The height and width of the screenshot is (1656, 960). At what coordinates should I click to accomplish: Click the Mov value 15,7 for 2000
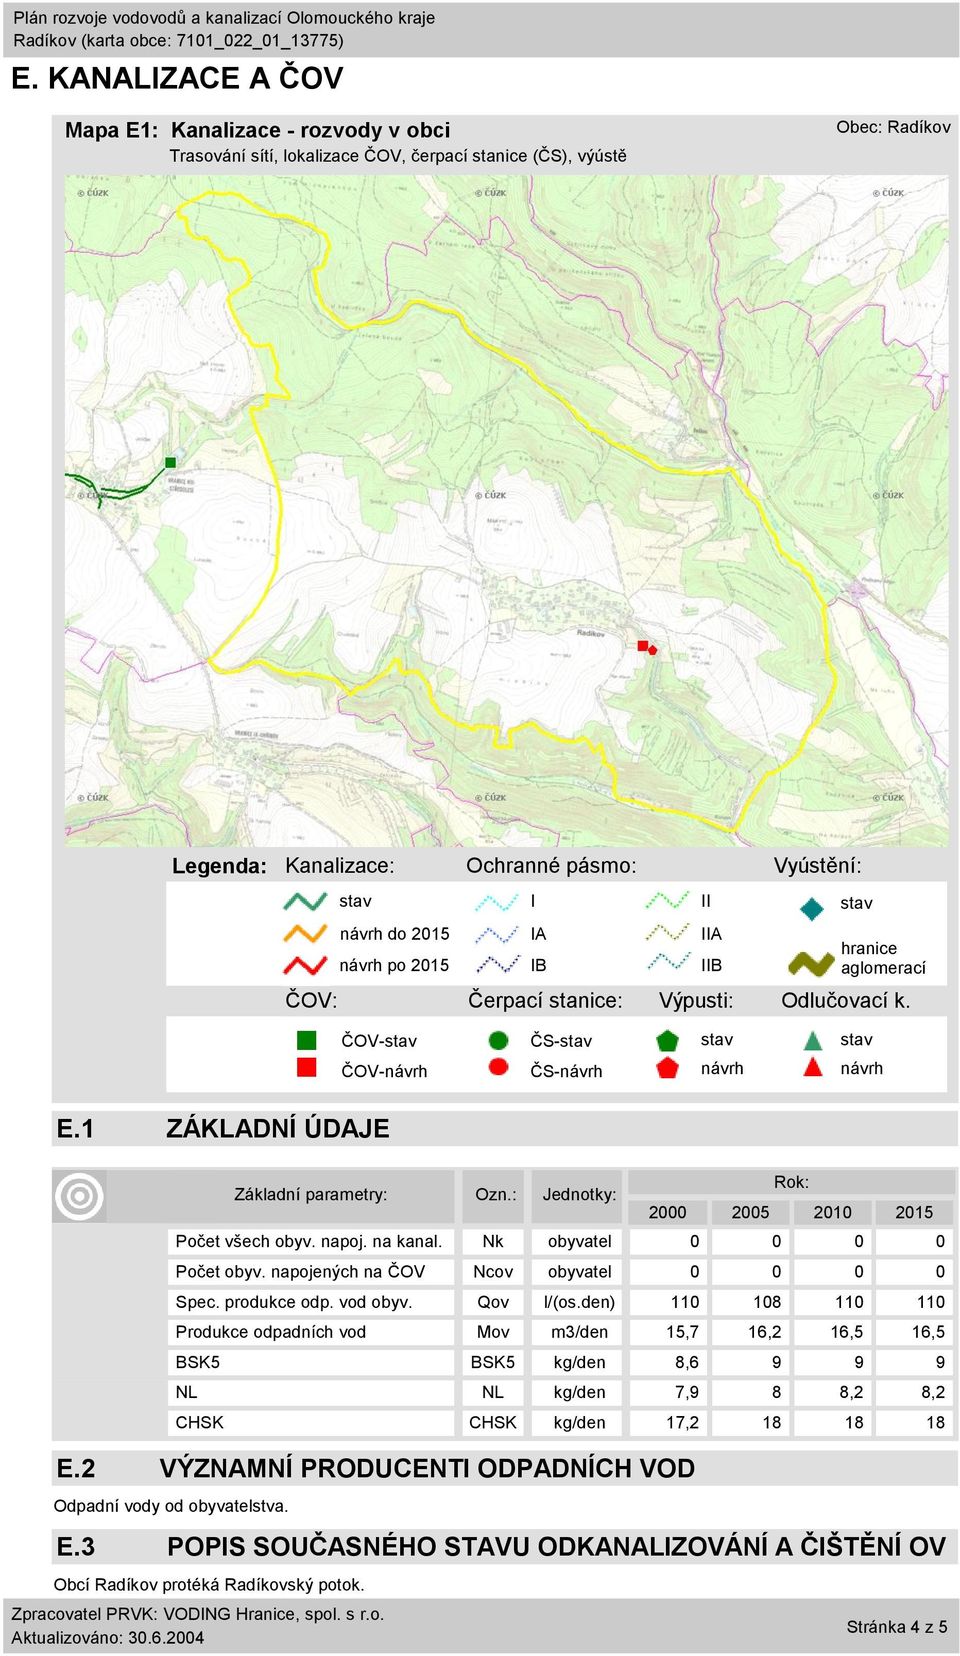coord(682,1332)
